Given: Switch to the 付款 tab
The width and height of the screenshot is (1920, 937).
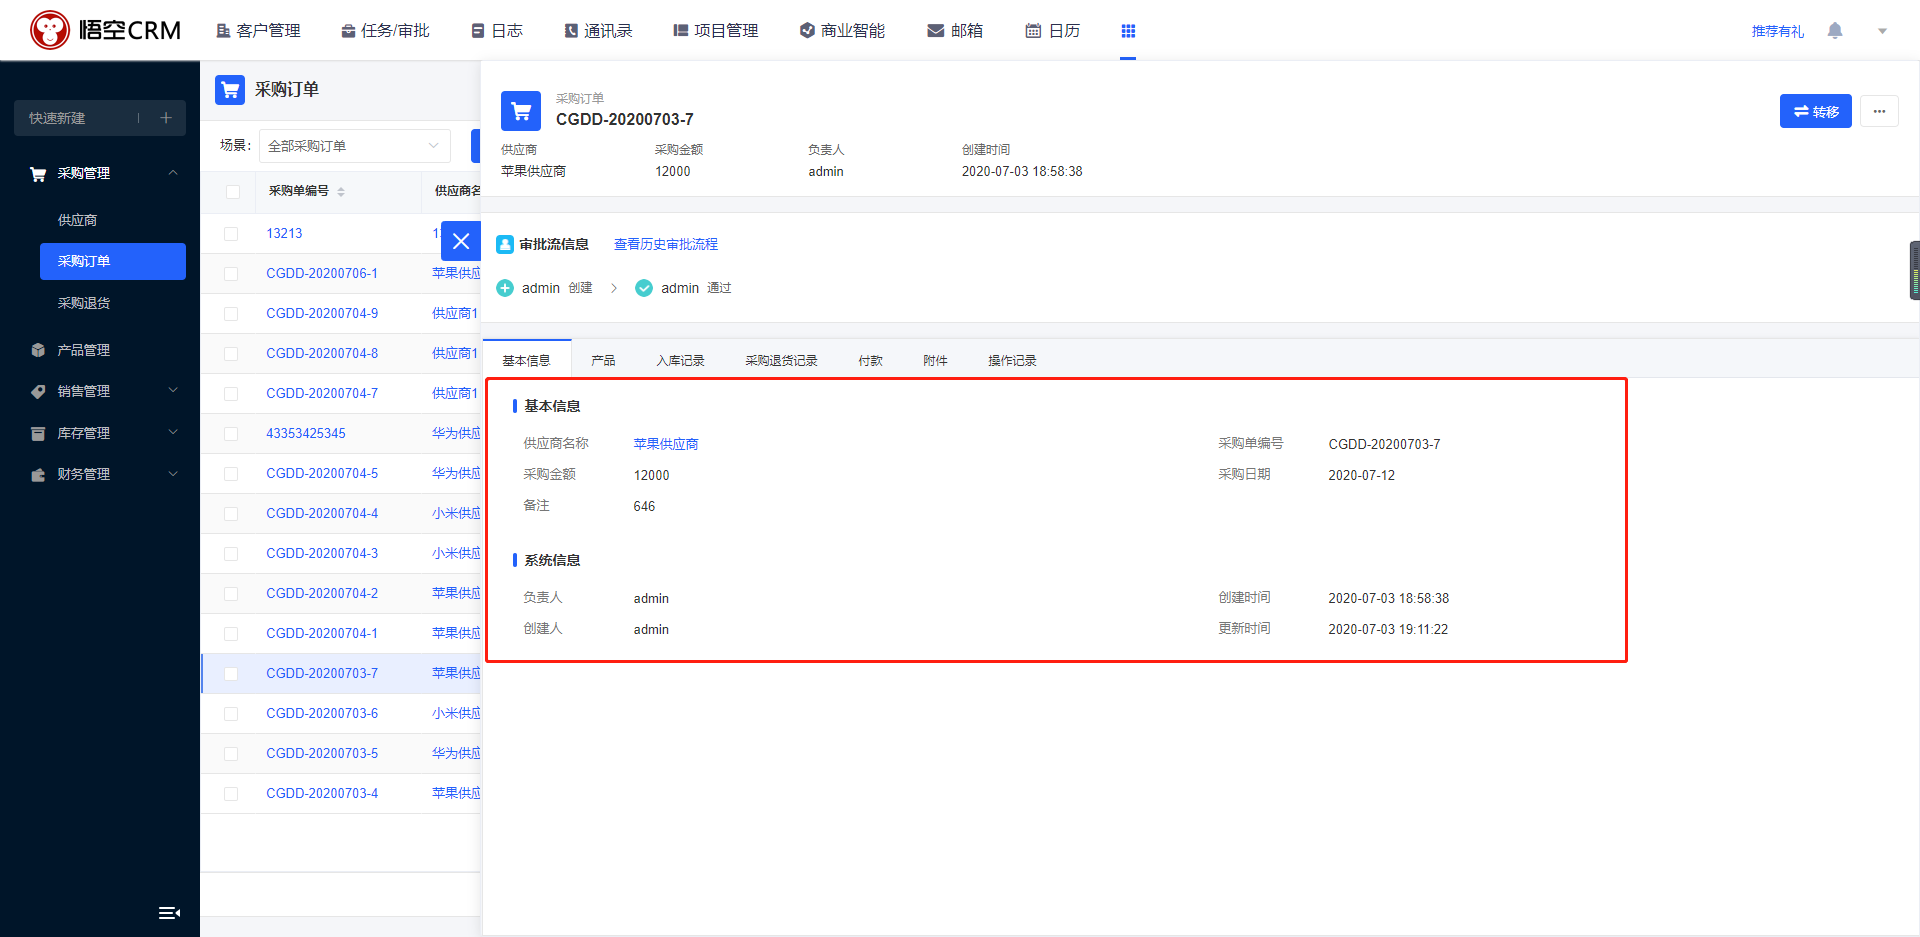Looking at the screenshot, I should [x=870, y=360].
